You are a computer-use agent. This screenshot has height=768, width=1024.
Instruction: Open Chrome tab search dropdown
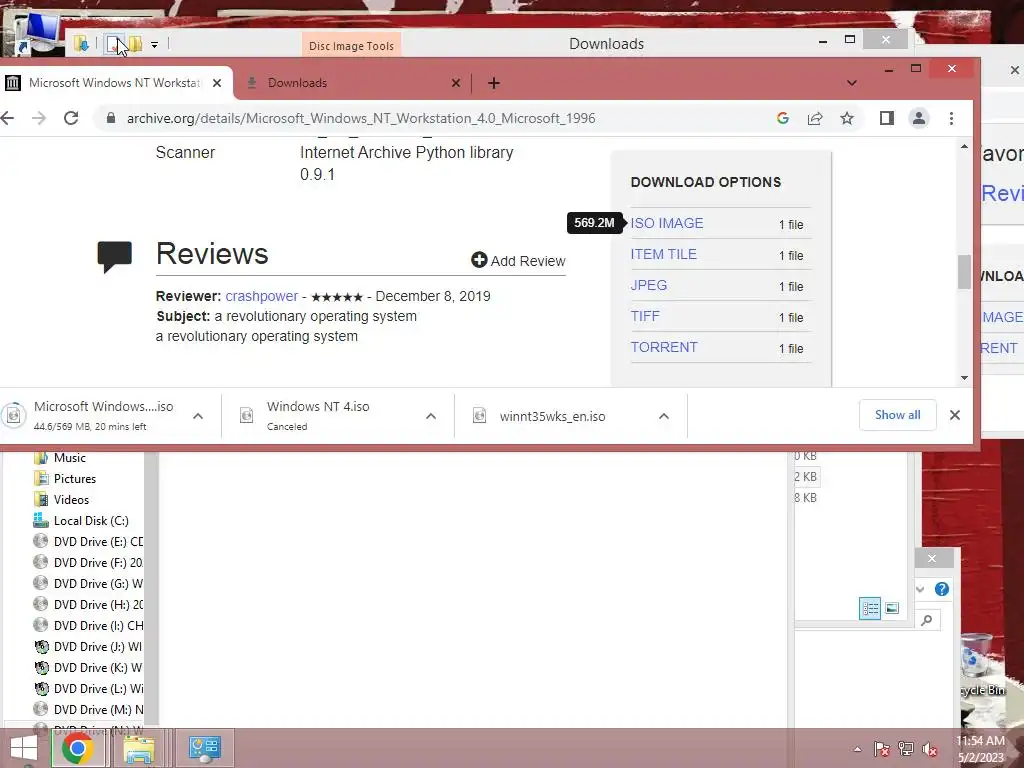tap(852, 83)
